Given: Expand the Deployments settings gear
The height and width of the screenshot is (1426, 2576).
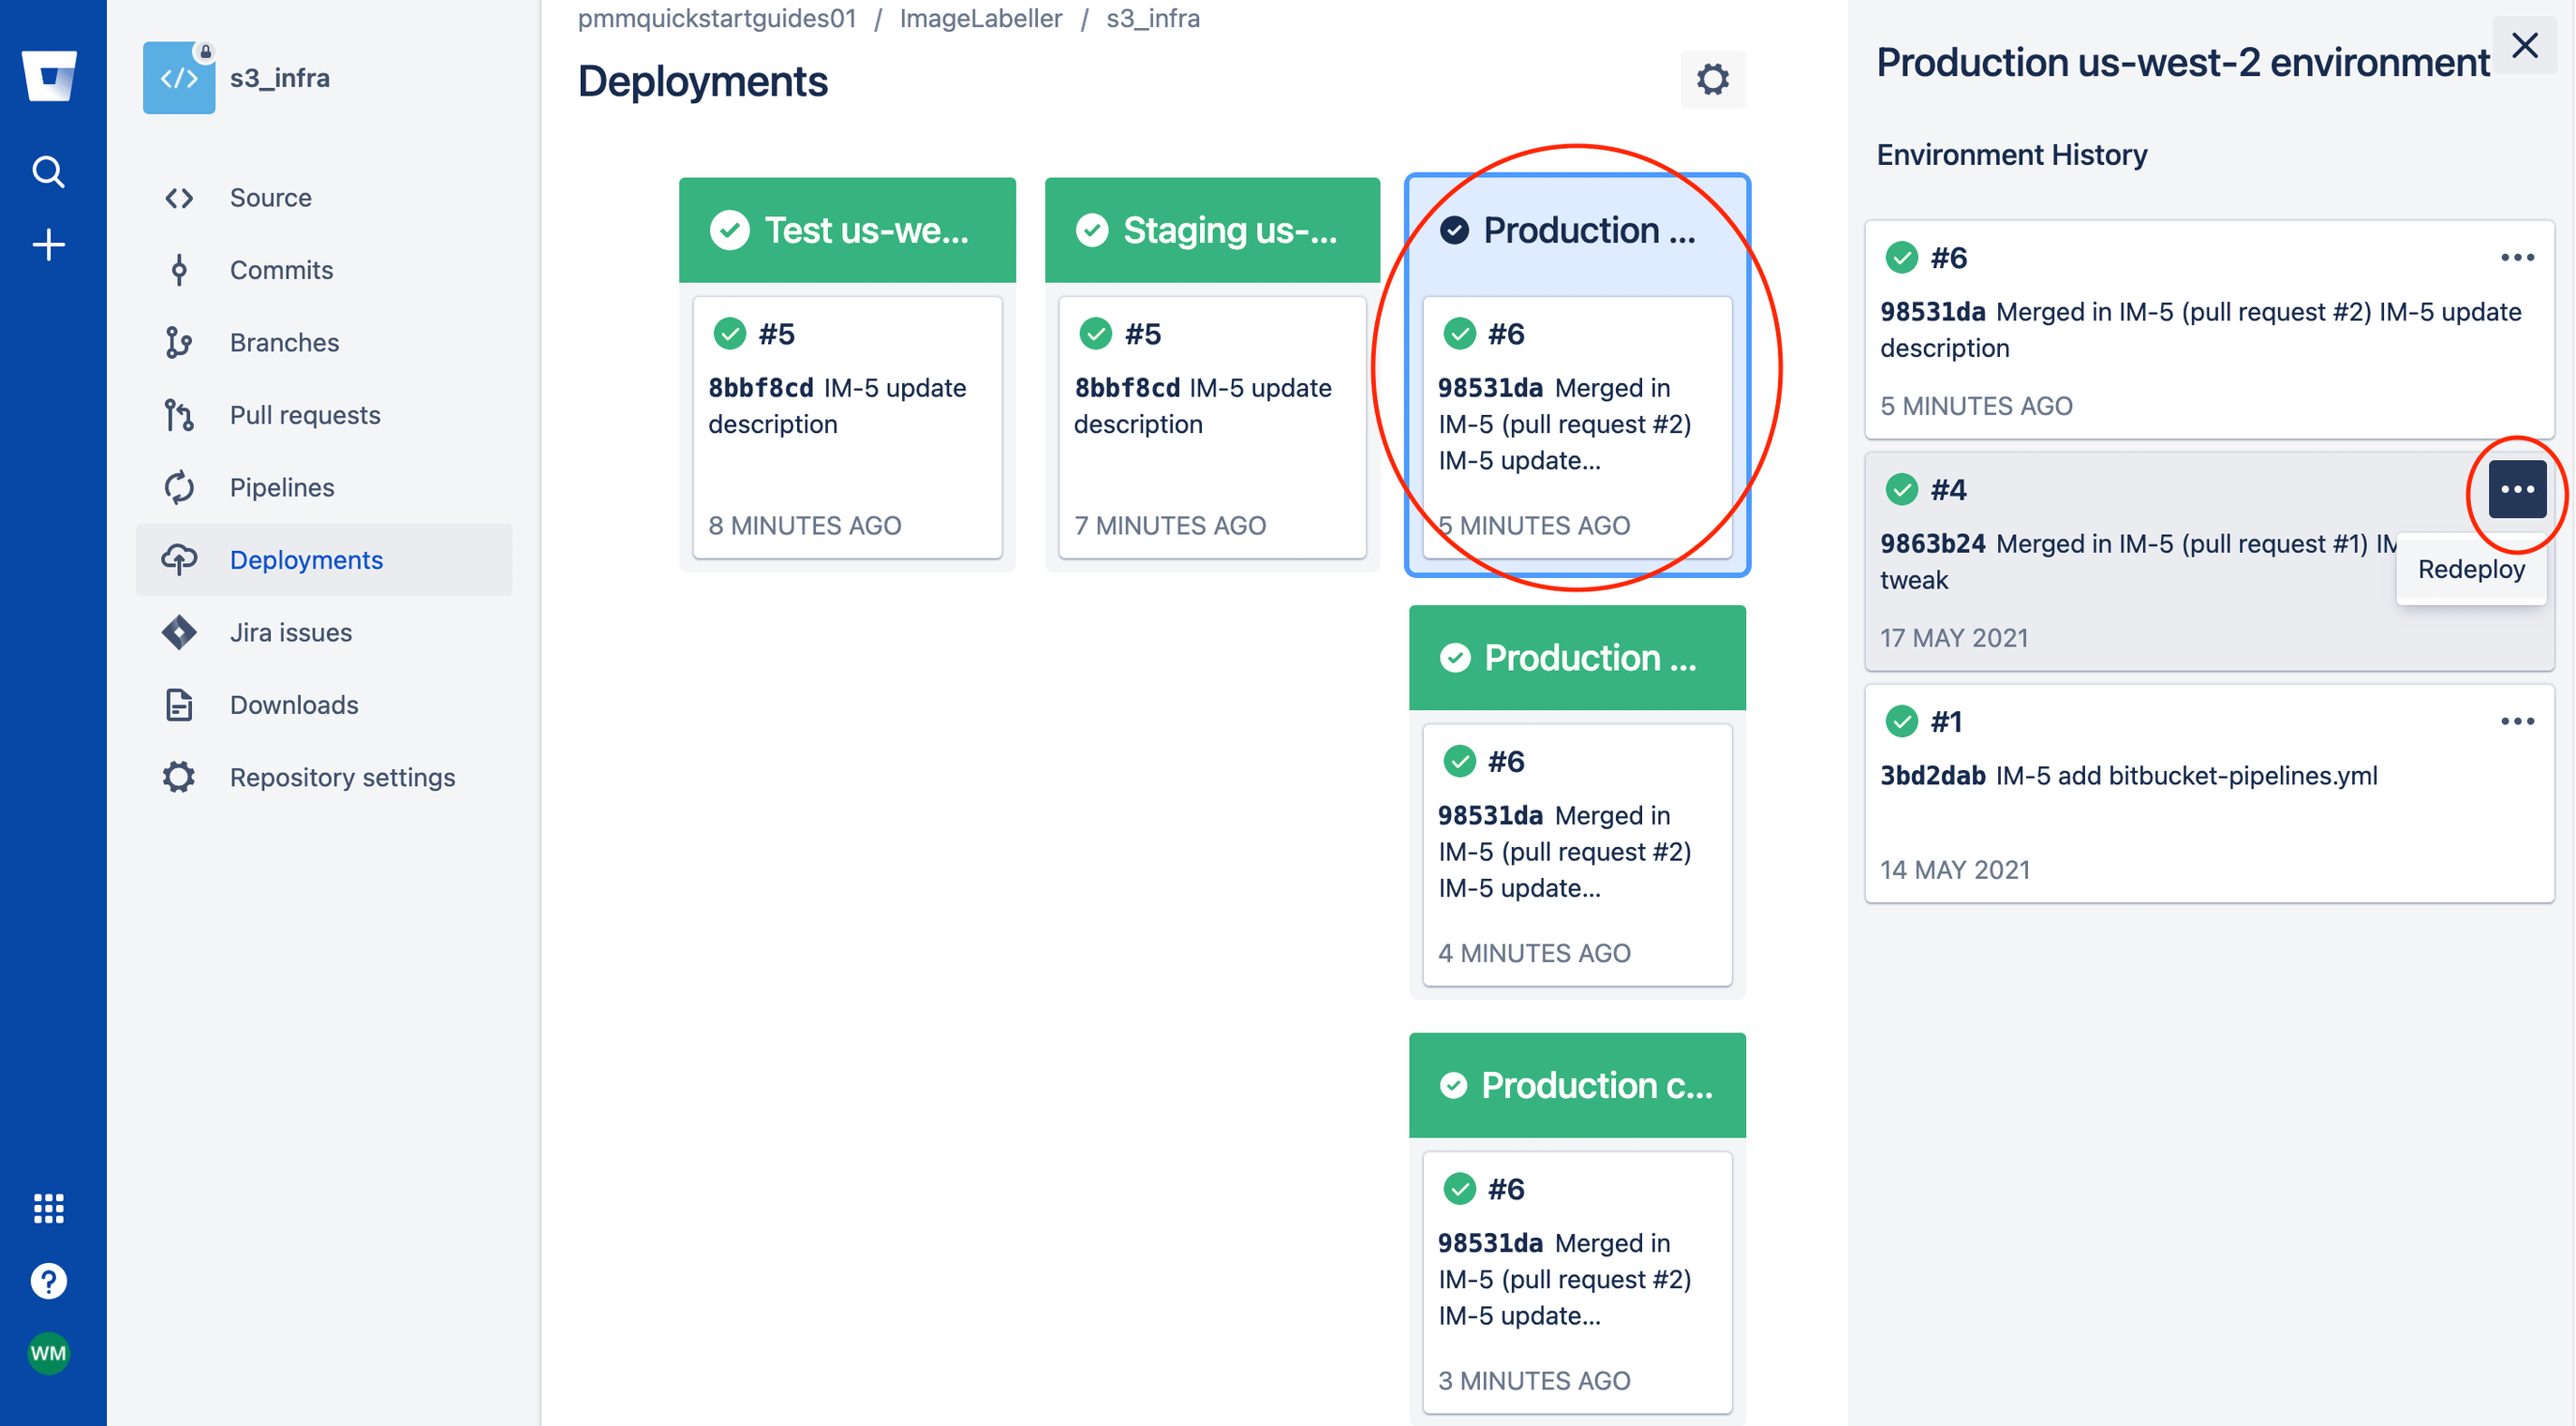Looking at the screenshot, I should point(1710,81).
